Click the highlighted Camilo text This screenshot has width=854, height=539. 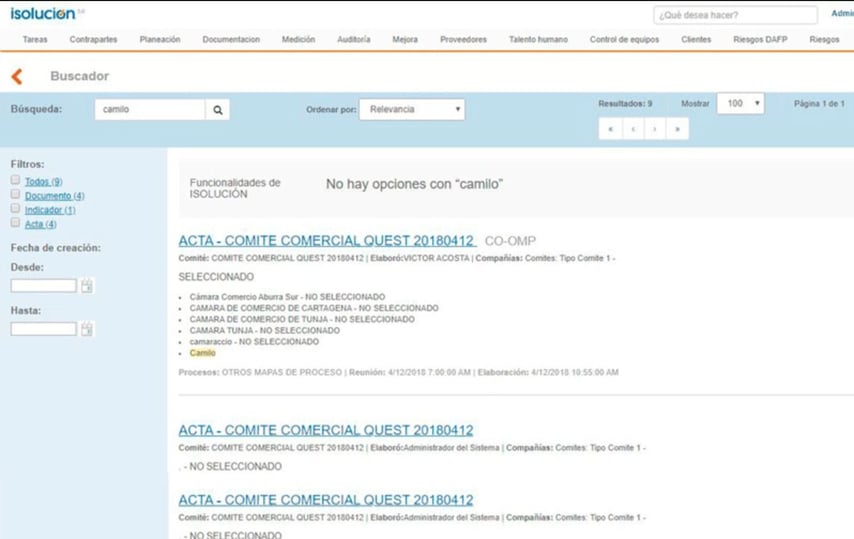(203, 353)
